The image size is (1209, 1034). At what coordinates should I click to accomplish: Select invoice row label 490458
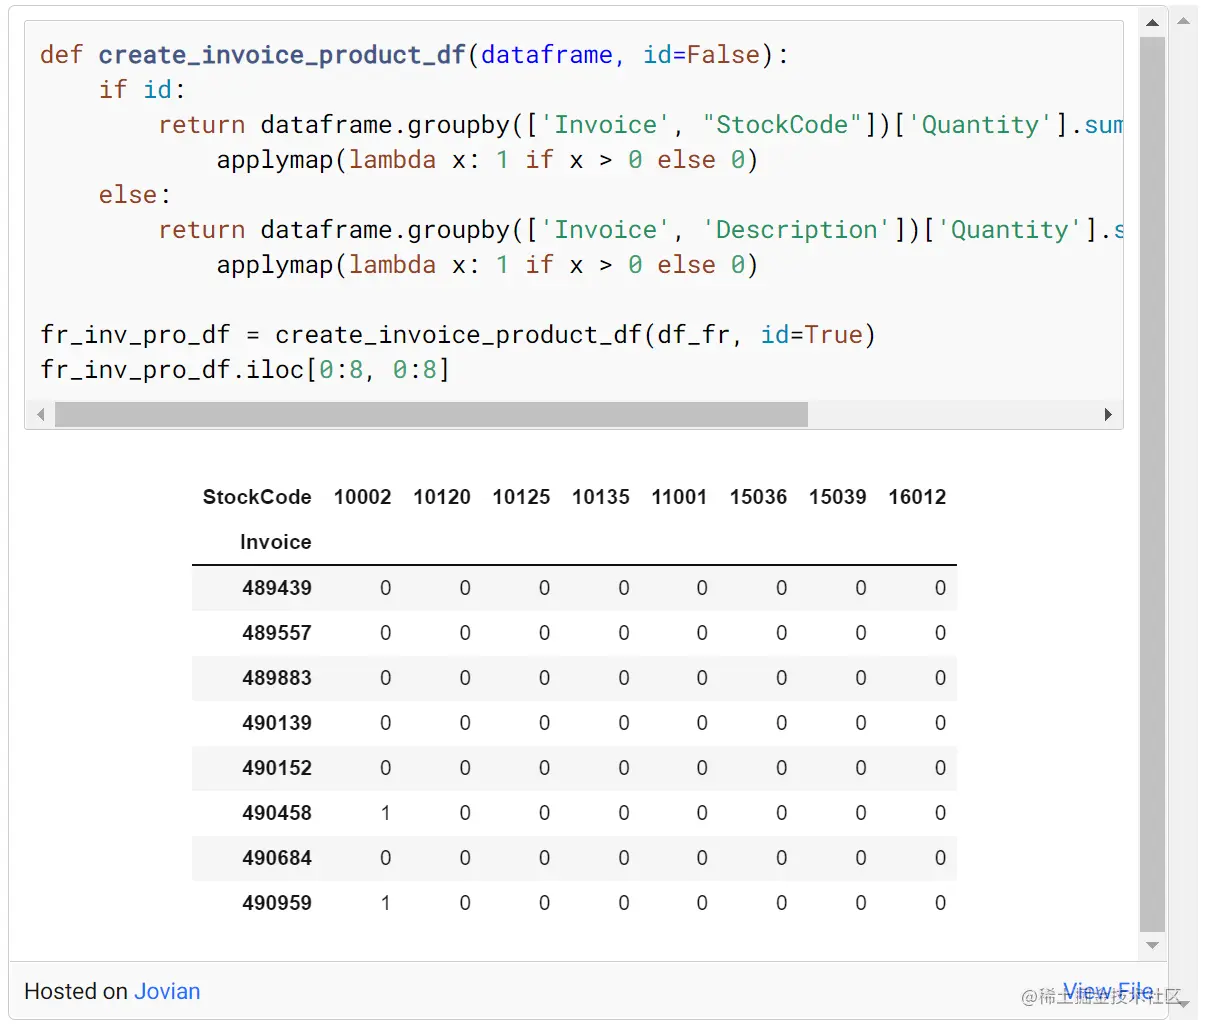pyautogui.click(x=277, y=813)
